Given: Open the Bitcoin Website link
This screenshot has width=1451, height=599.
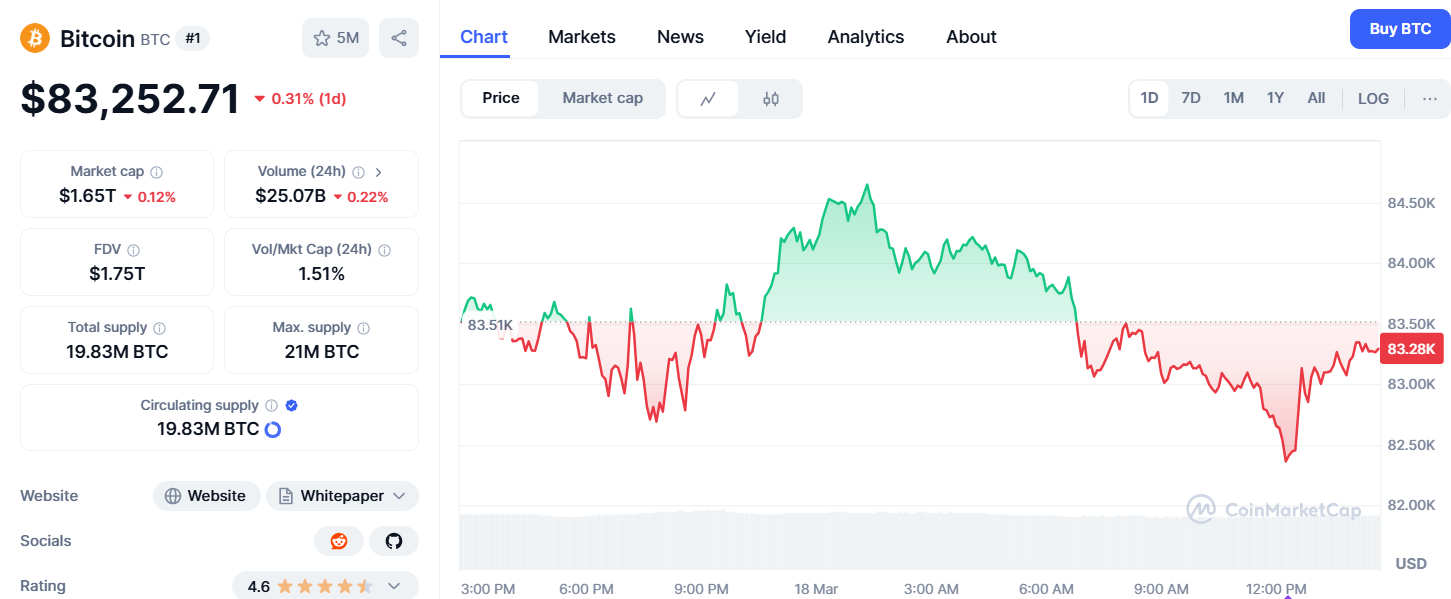Looking at the screenshot, I should click(x=206, y=496).
